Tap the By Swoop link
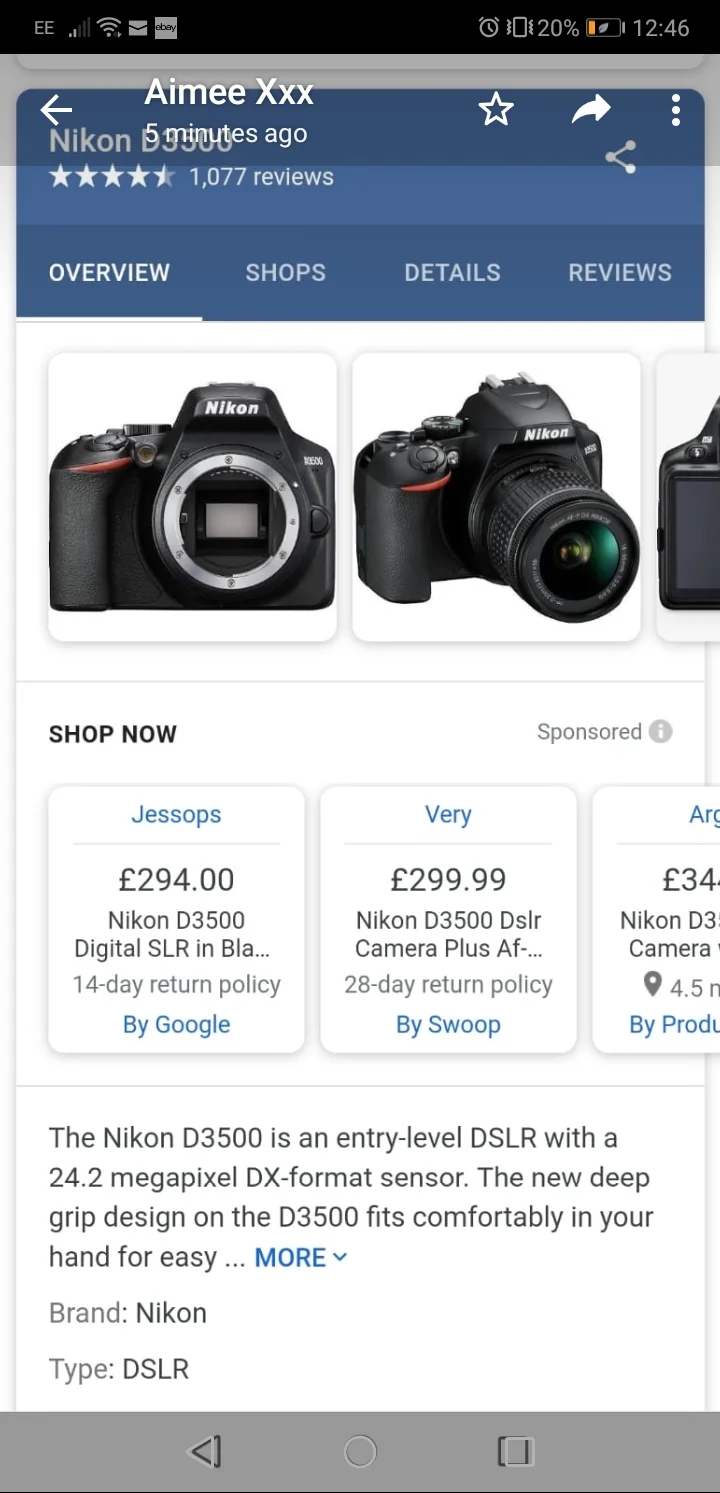 coord(448,1025)
